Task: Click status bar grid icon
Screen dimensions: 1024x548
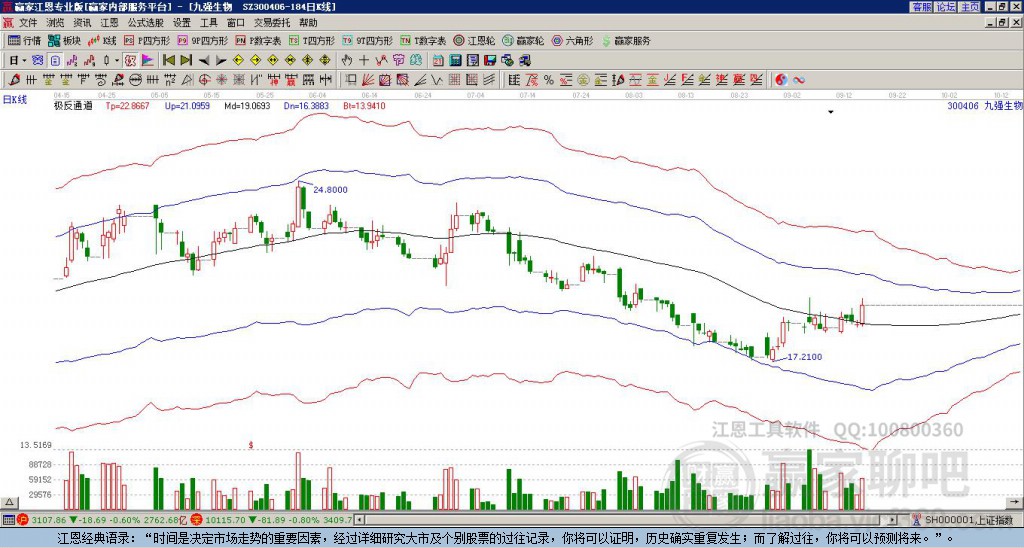Action: [x=8, y=520]
